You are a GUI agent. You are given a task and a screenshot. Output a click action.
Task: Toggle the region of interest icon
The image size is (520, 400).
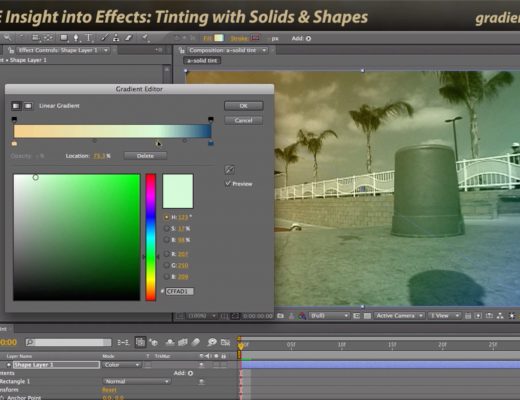click(356, 316)
